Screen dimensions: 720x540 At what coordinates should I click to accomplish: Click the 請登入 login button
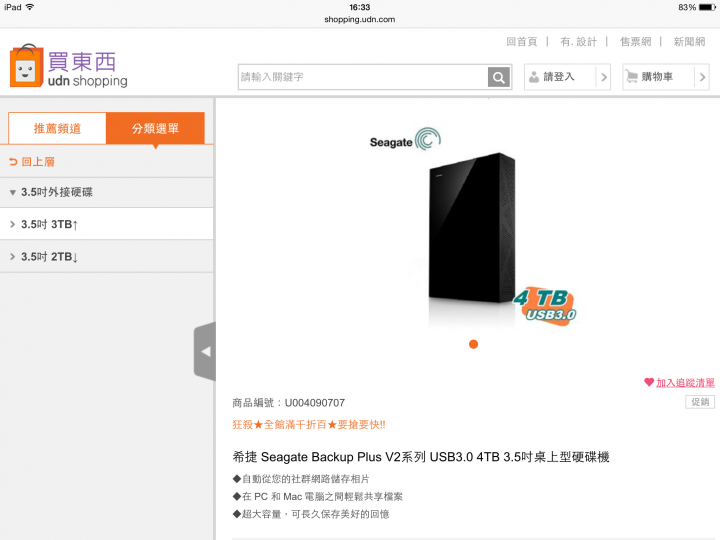point(567,77)
